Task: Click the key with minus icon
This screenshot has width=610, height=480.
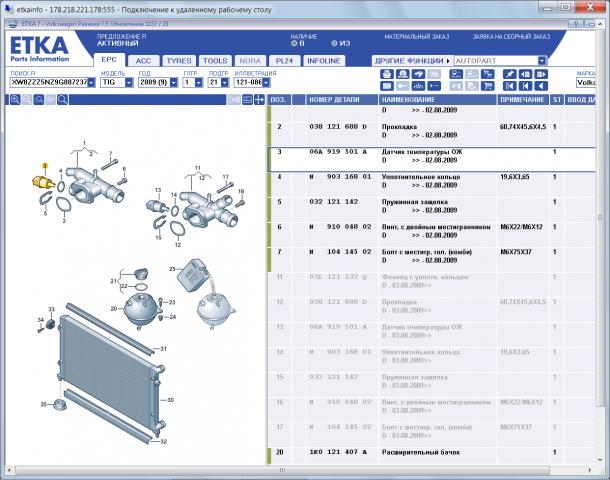Action: (x=434, y=86)
